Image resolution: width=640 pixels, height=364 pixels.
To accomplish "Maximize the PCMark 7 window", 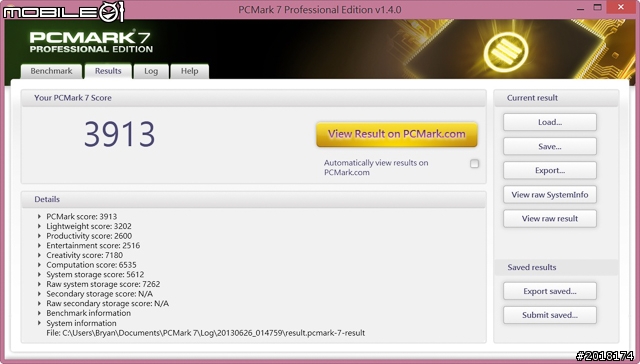I will point(598,7).
